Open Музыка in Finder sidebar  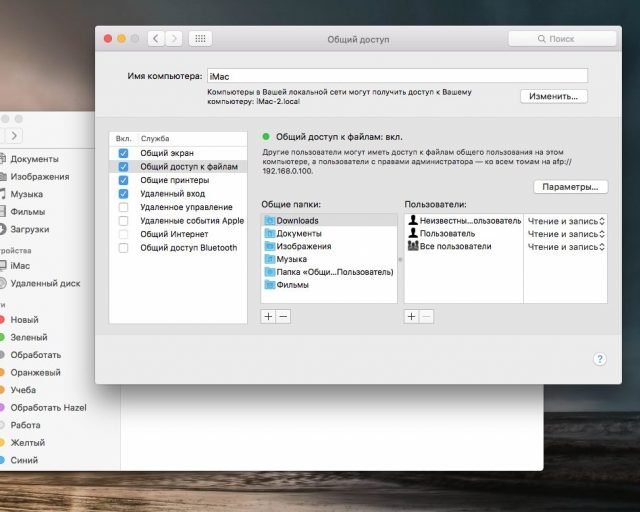27,194
